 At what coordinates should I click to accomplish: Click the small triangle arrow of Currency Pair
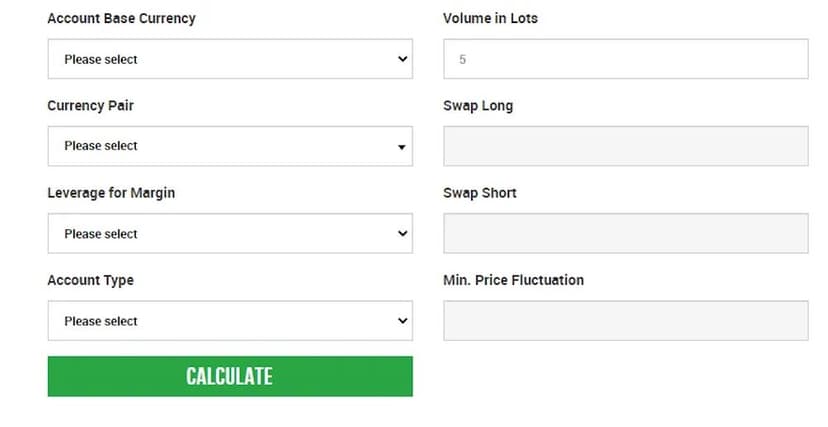[402, 147]
